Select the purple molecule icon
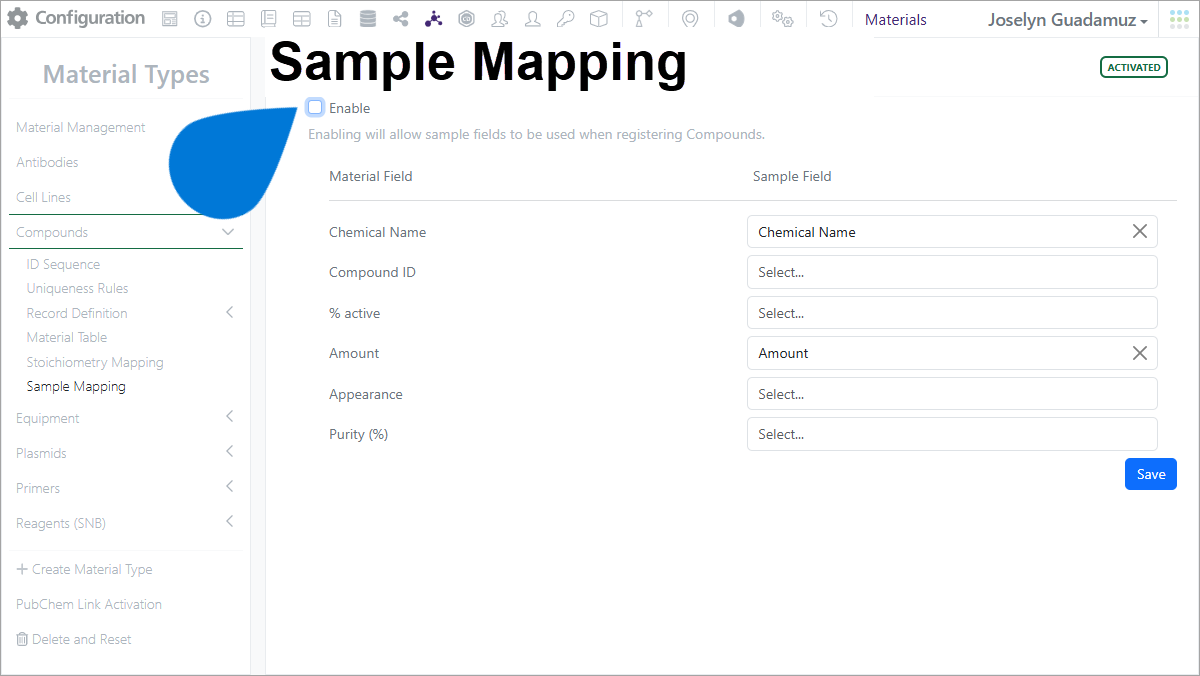Image resolution: width=1200 pixels, height=676 pixels. click(x=433, y=19)
